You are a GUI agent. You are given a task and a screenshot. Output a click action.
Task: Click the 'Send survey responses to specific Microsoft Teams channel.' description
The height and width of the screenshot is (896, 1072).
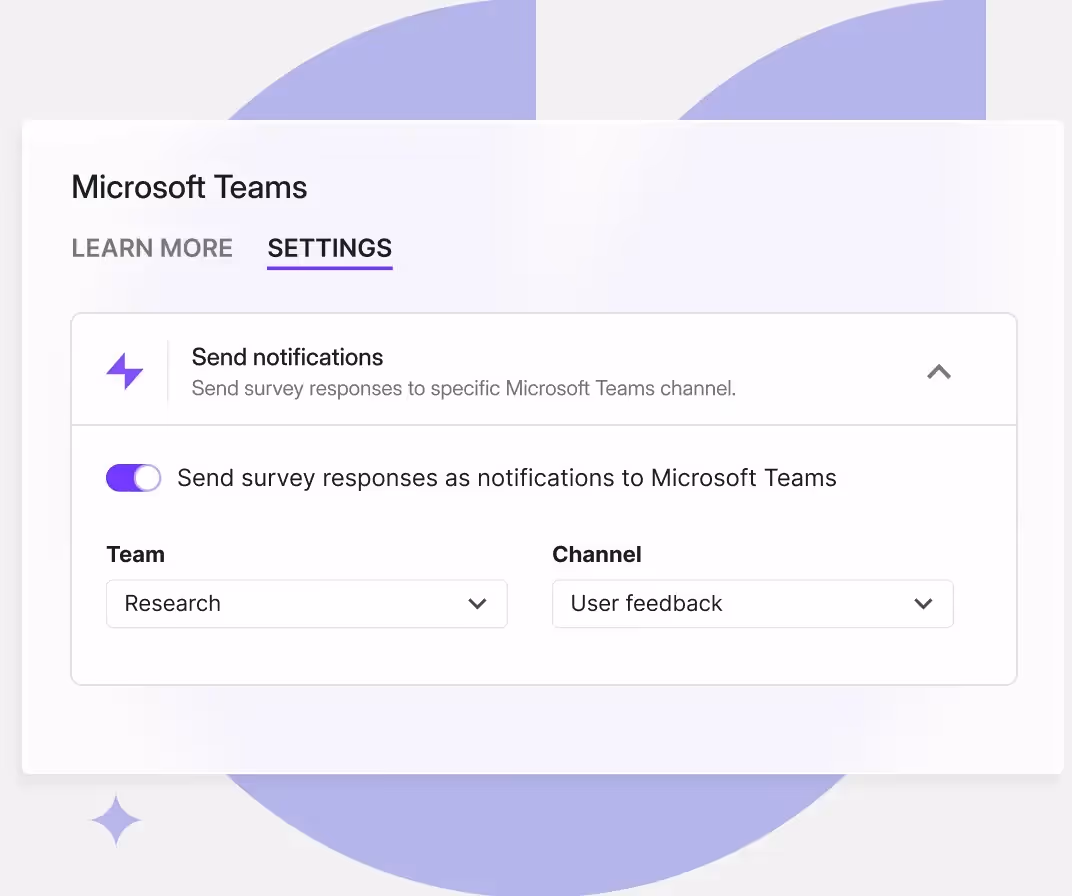464,388
